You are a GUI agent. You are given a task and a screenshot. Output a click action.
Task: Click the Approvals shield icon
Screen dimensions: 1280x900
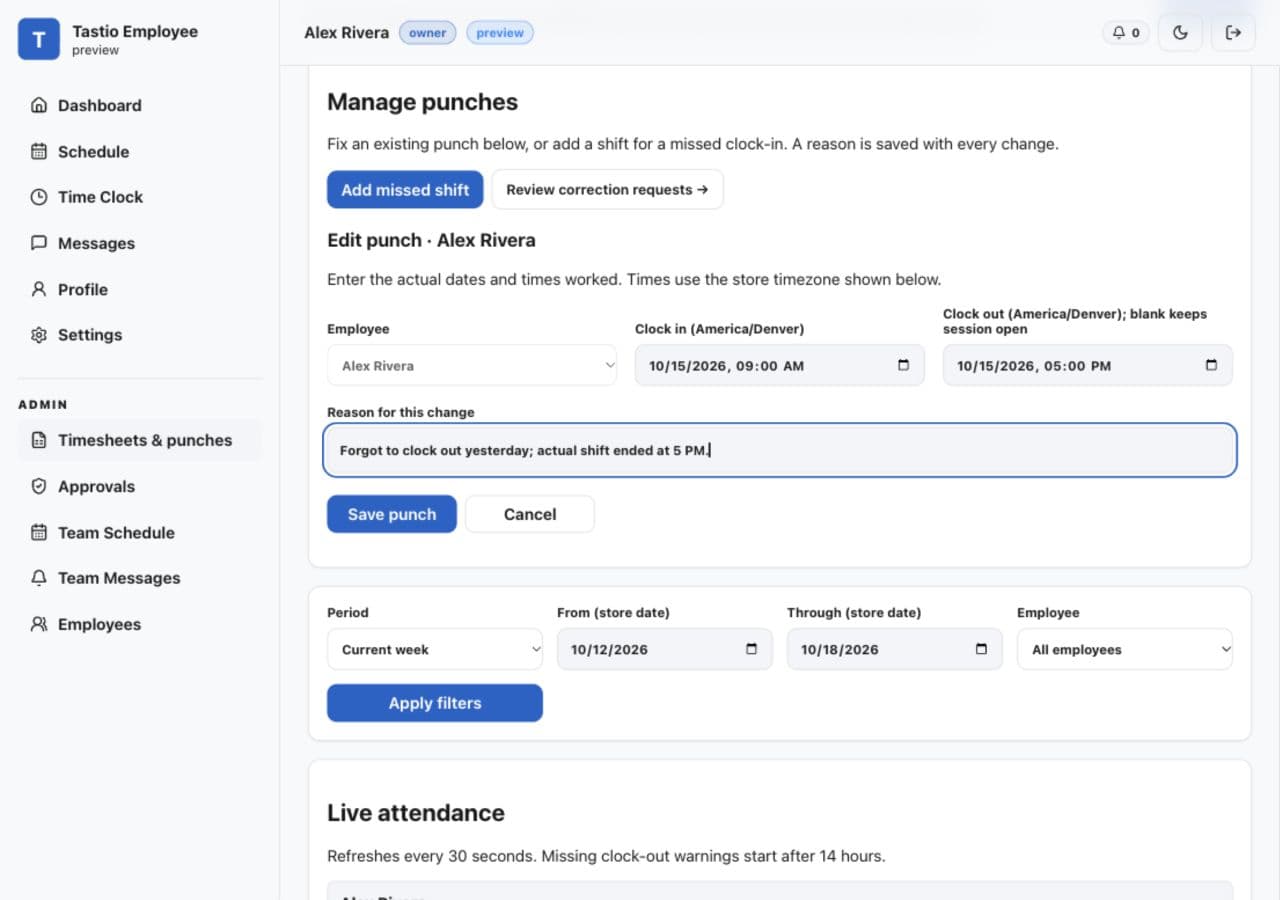coord(39,486)
